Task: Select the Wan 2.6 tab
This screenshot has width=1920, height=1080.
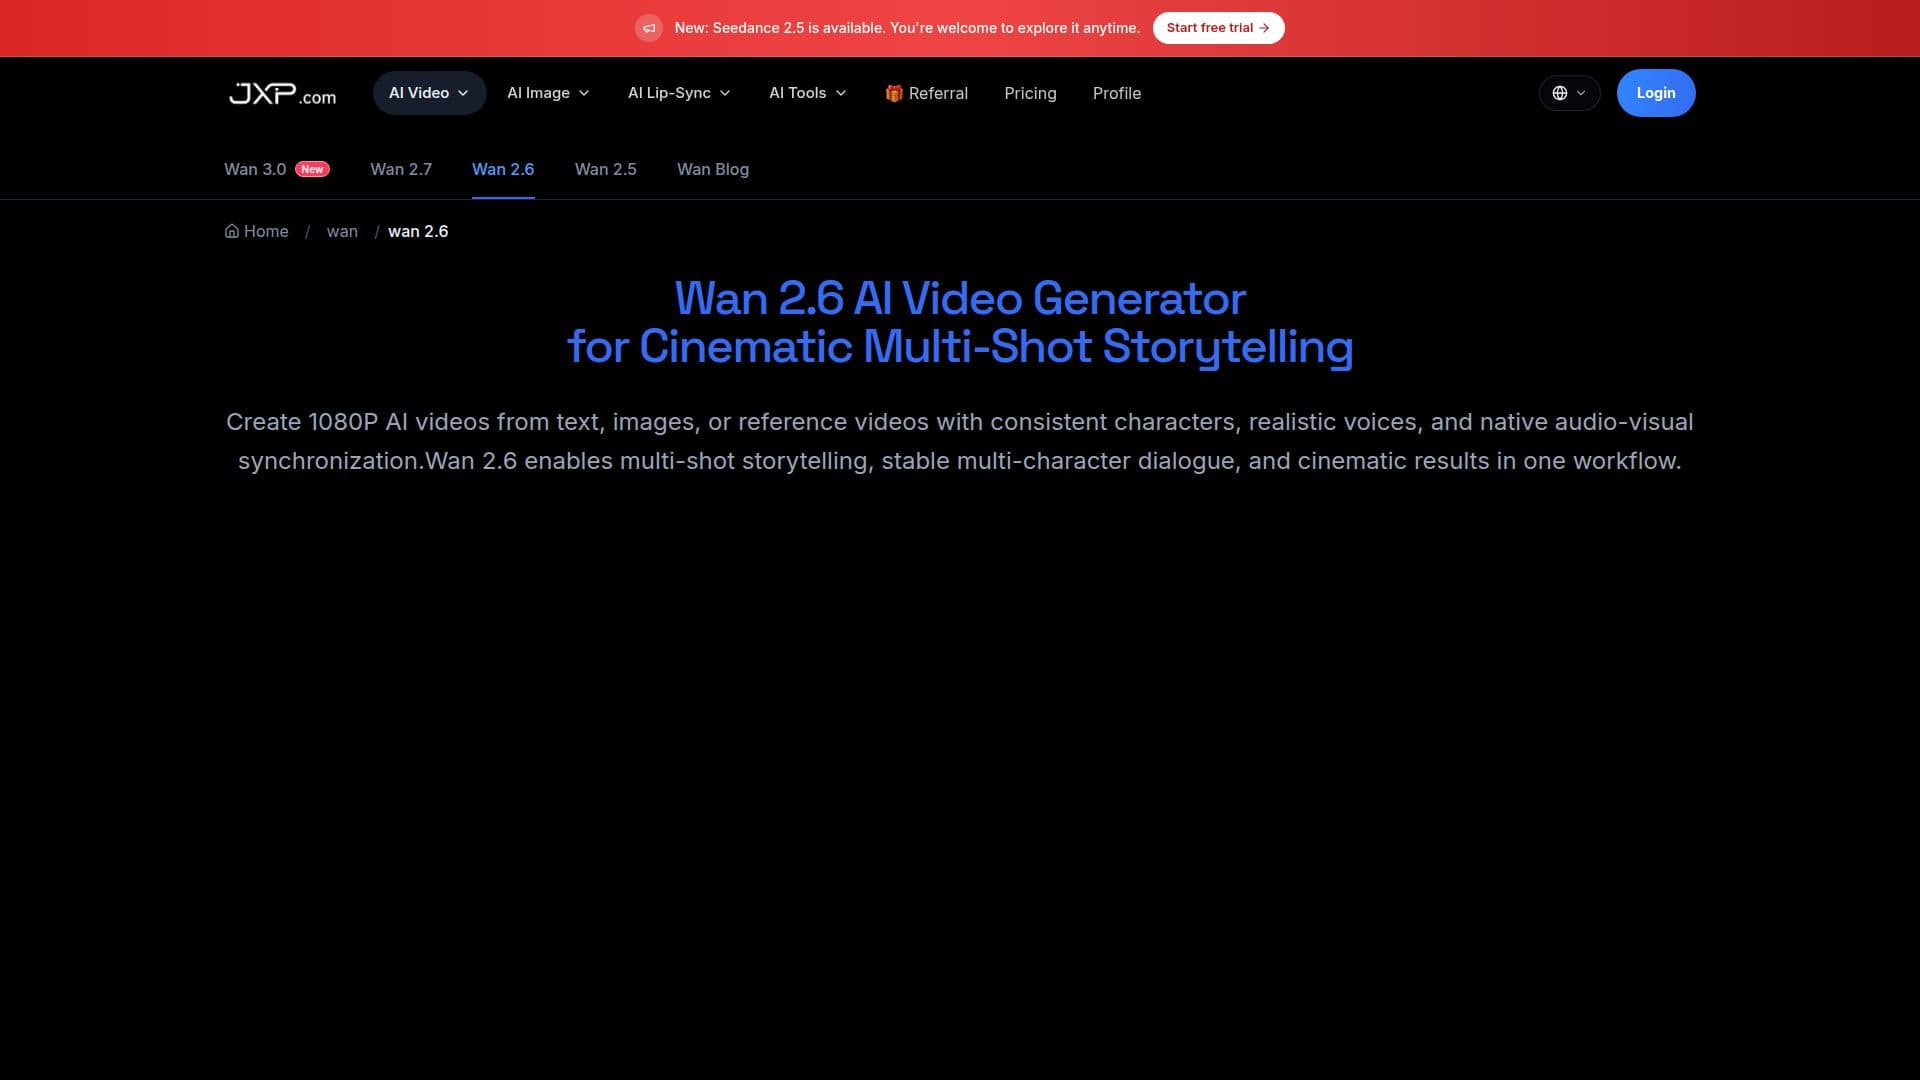Action: [x=503, y=169]
